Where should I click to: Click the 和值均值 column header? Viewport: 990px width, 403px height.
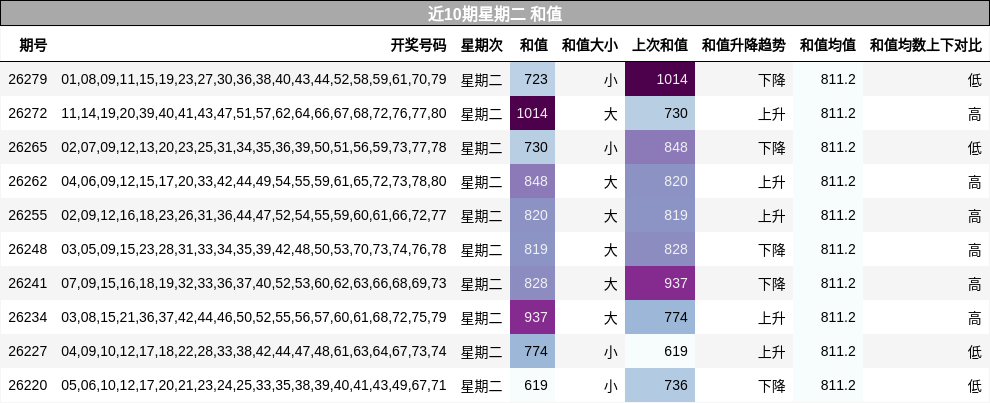point(828,45)
